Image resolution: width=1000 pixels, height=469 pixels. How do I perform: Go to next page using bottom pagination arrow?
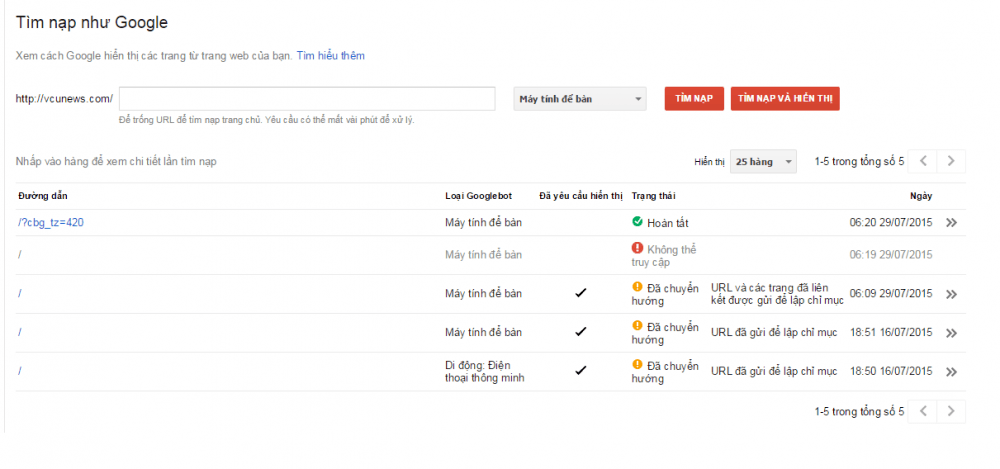(951, 412)
